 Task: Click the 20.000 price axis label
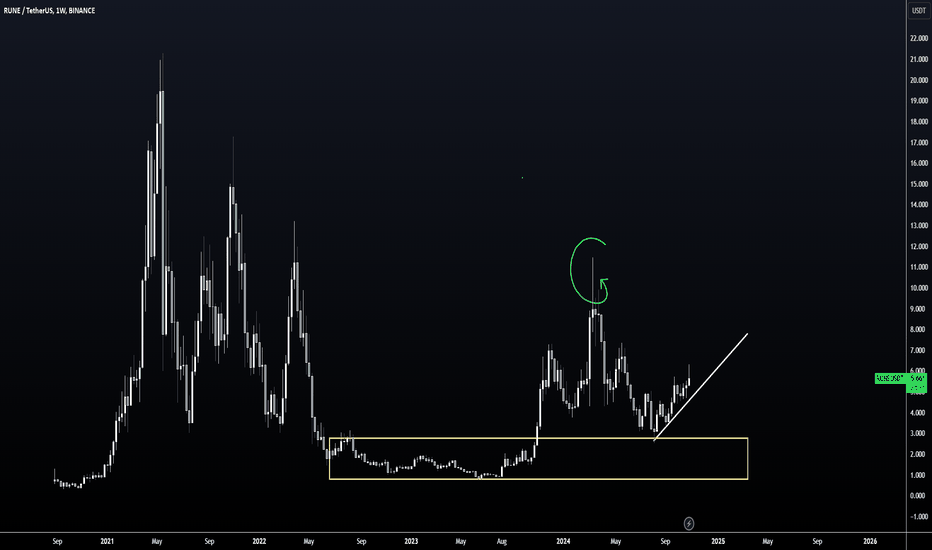click(919, 80)
